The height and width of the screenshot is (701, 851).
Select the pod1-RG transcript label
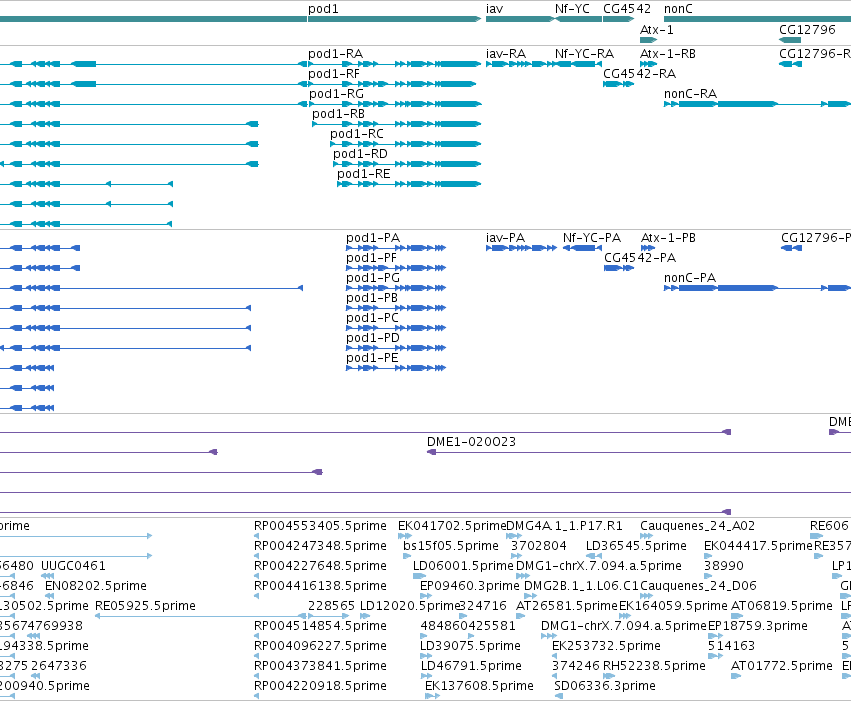click(336, 94)
